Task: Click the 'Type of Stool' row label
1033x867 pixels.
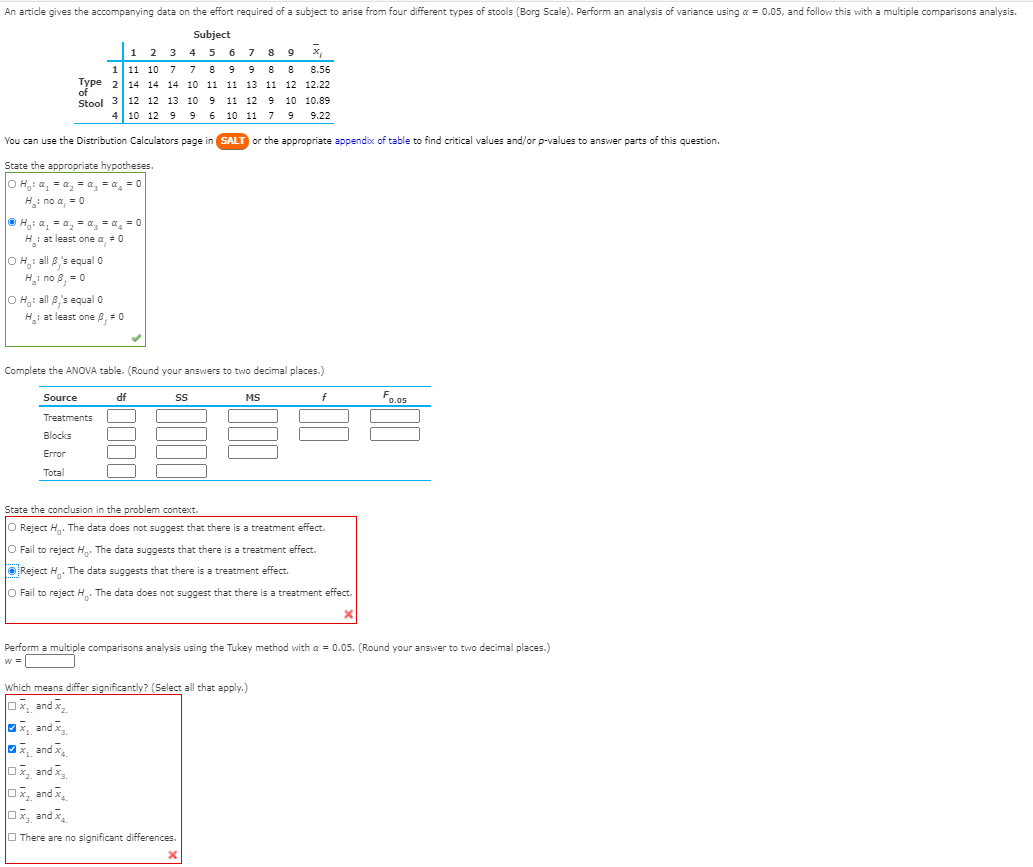Action: (x=90, y=93)
